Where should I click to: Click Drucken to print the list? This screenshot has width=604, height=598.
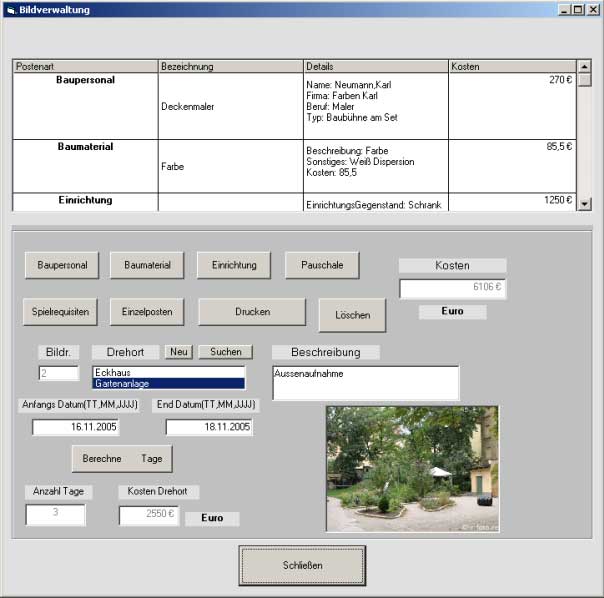pyautogui.click(x=252, y=312)
